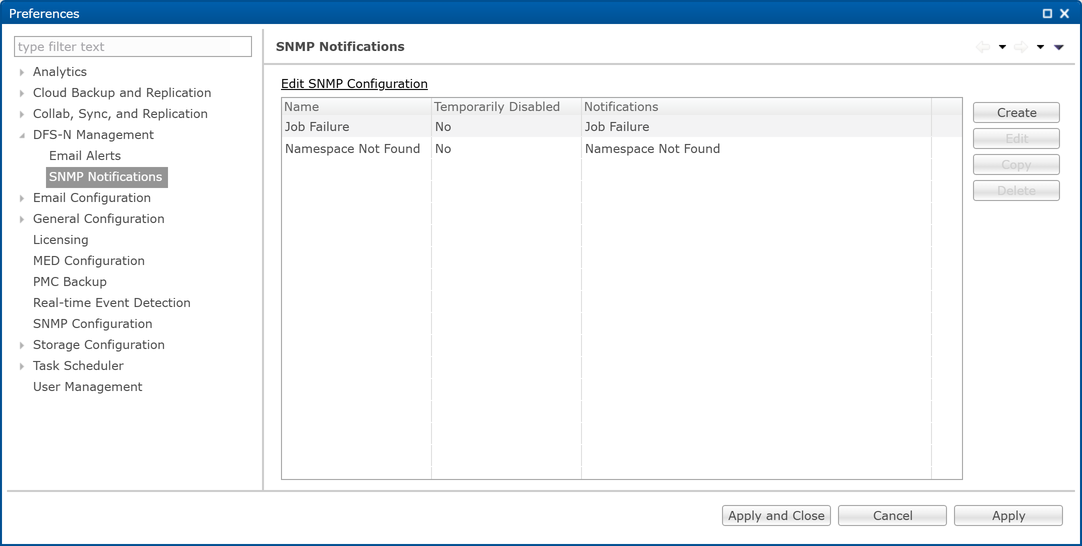Select DFS-N Management tree item
The height and width of the screenshot is (546, 1082).
point(93,135)
